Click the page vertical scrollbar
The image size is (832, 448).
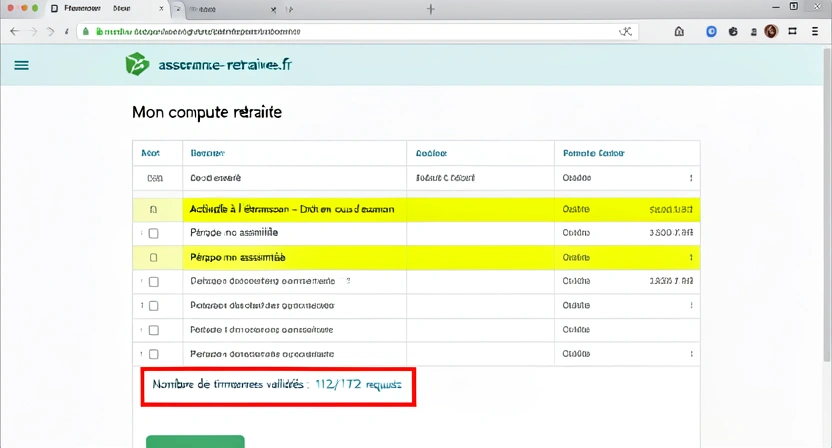827,204
